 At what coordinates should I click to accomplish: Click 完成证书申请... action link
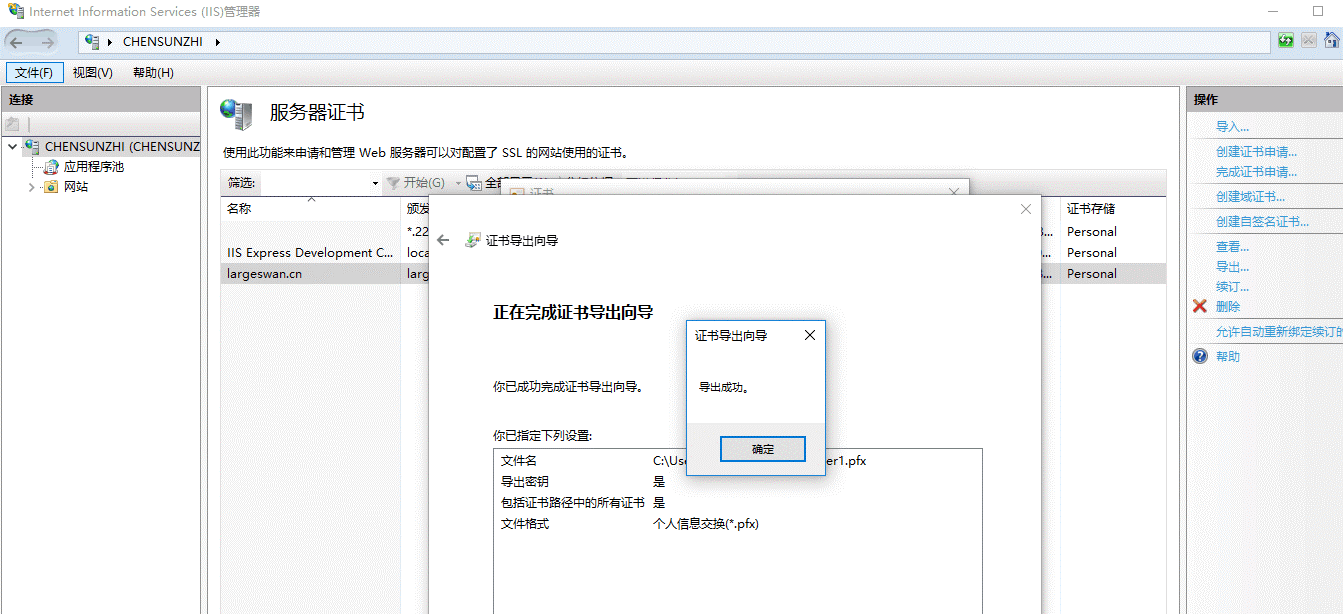click(x=1256, y=172)
